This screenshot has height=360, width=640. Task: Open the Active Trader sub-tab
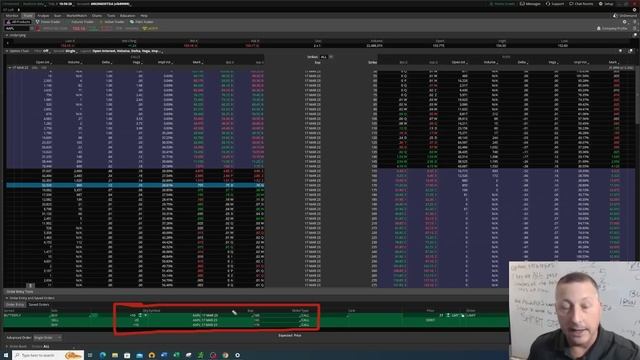tap(112, 22)
